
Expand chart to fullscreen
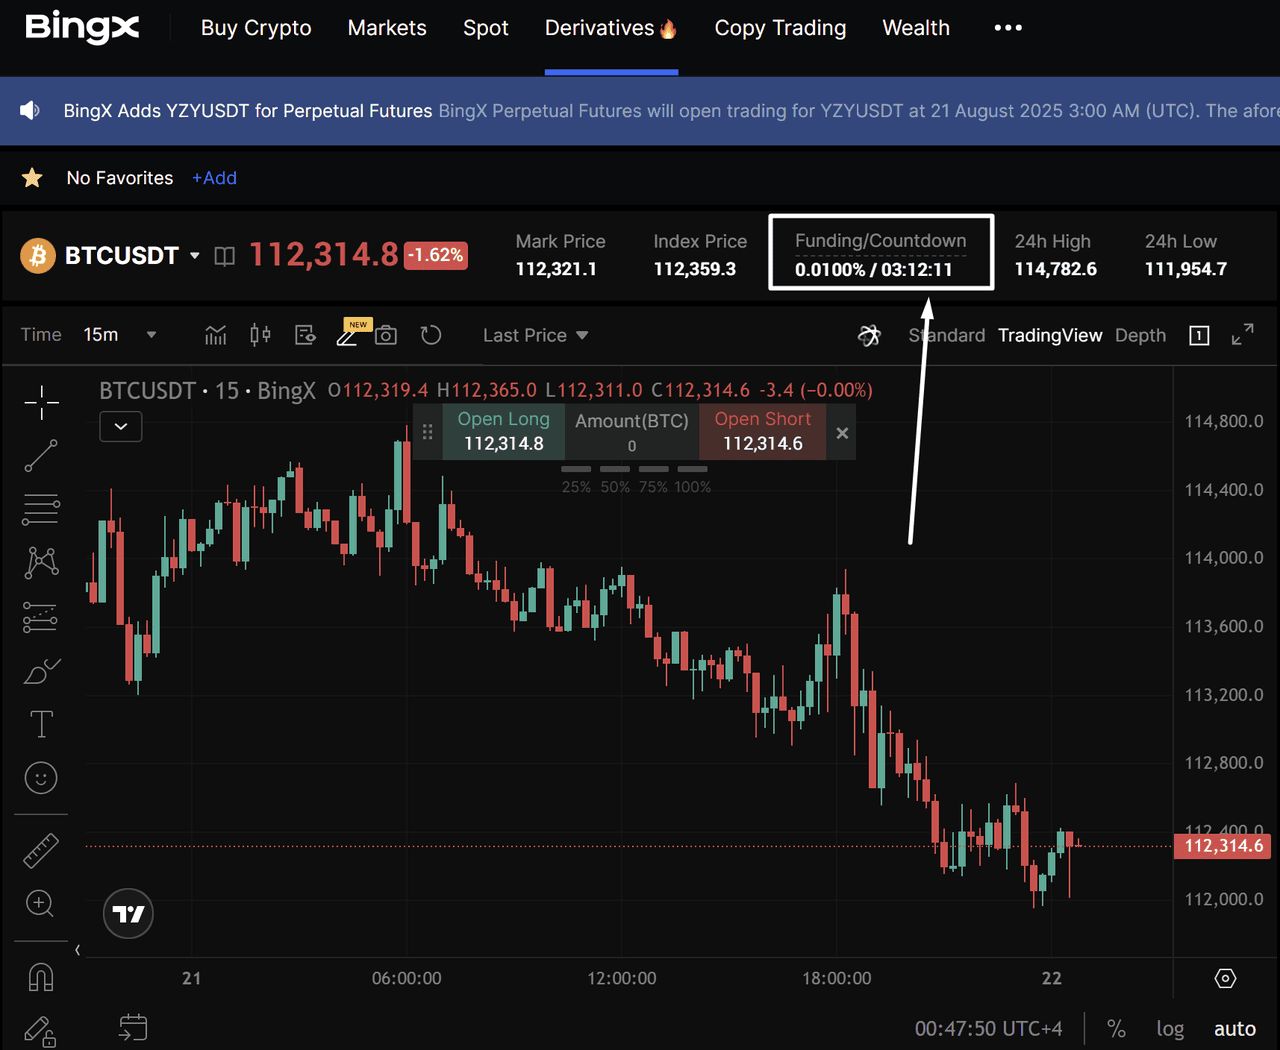click(x=1242, y=335)
